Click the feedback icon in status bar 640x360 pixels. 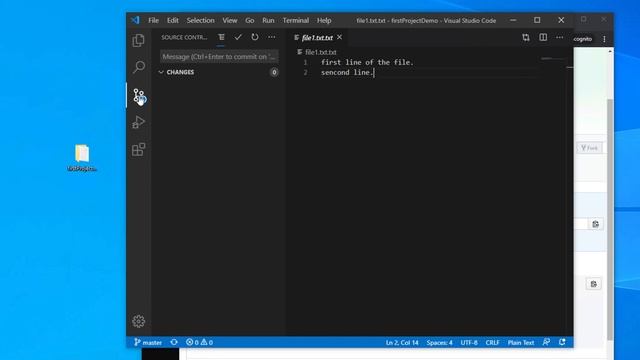(x=546, y=342)
